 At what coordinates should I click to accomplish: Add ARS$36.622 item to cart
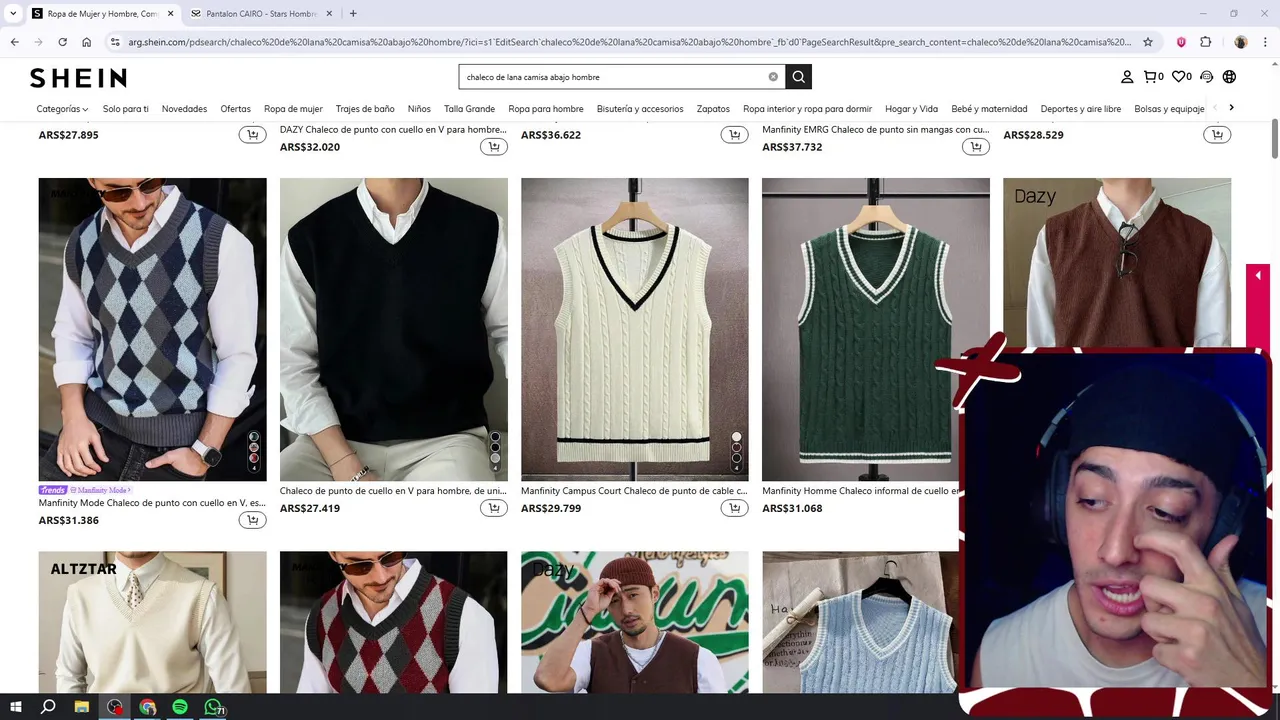[x=735, y=135]
